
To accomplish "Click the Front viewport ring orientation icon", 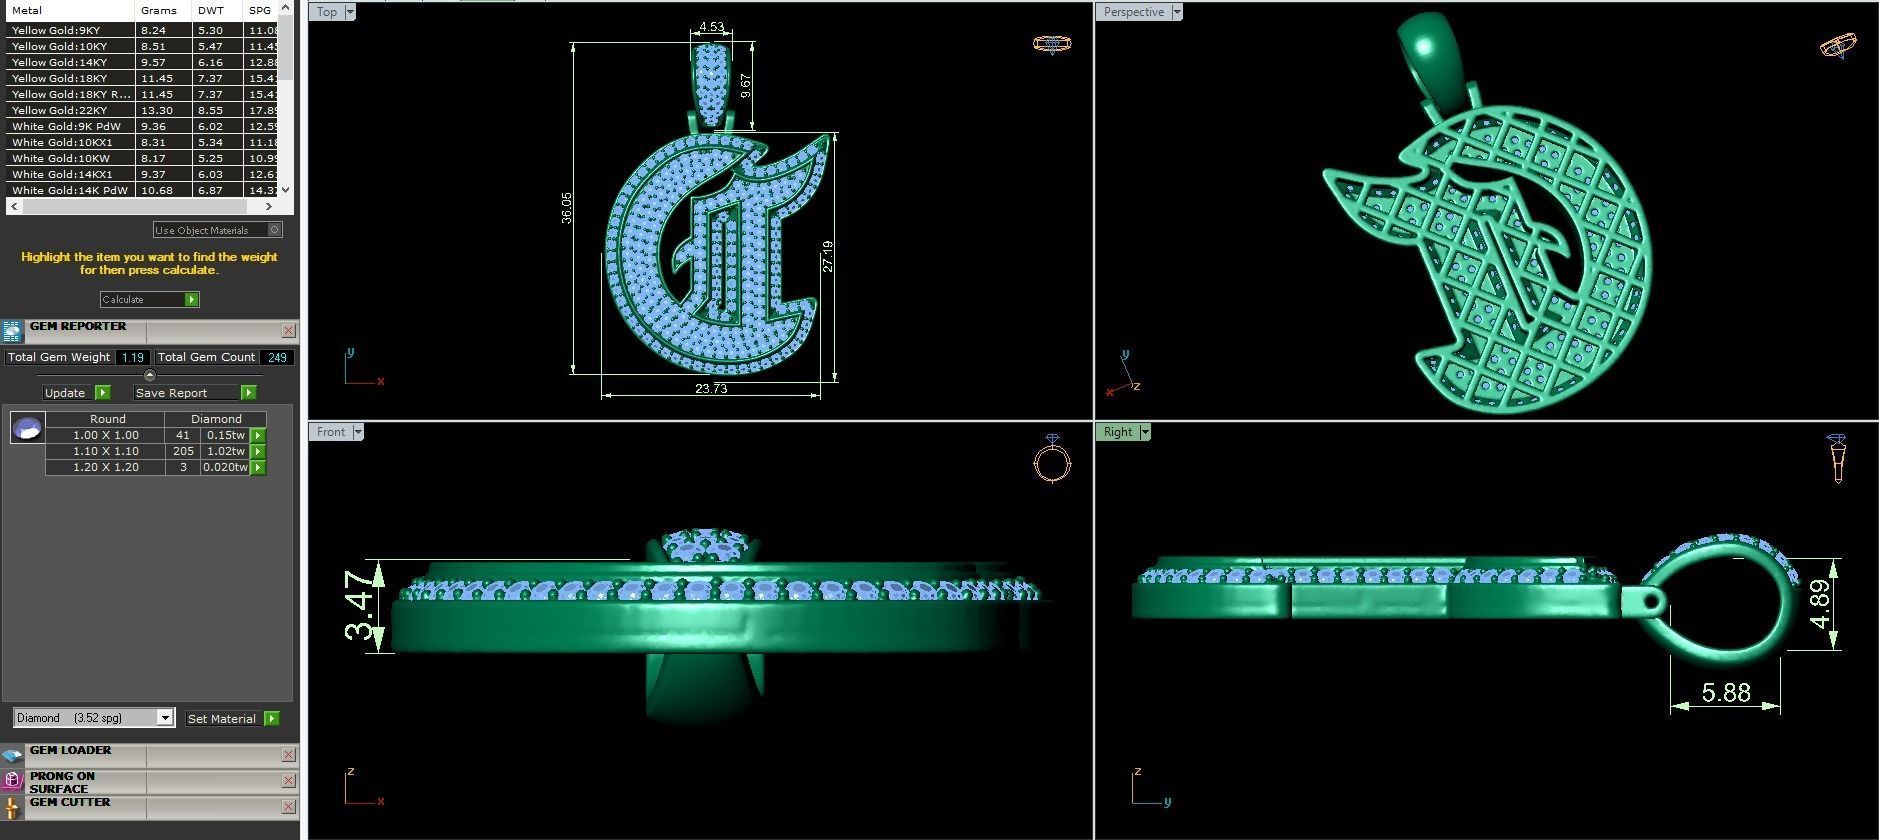I will [1052, 459].
